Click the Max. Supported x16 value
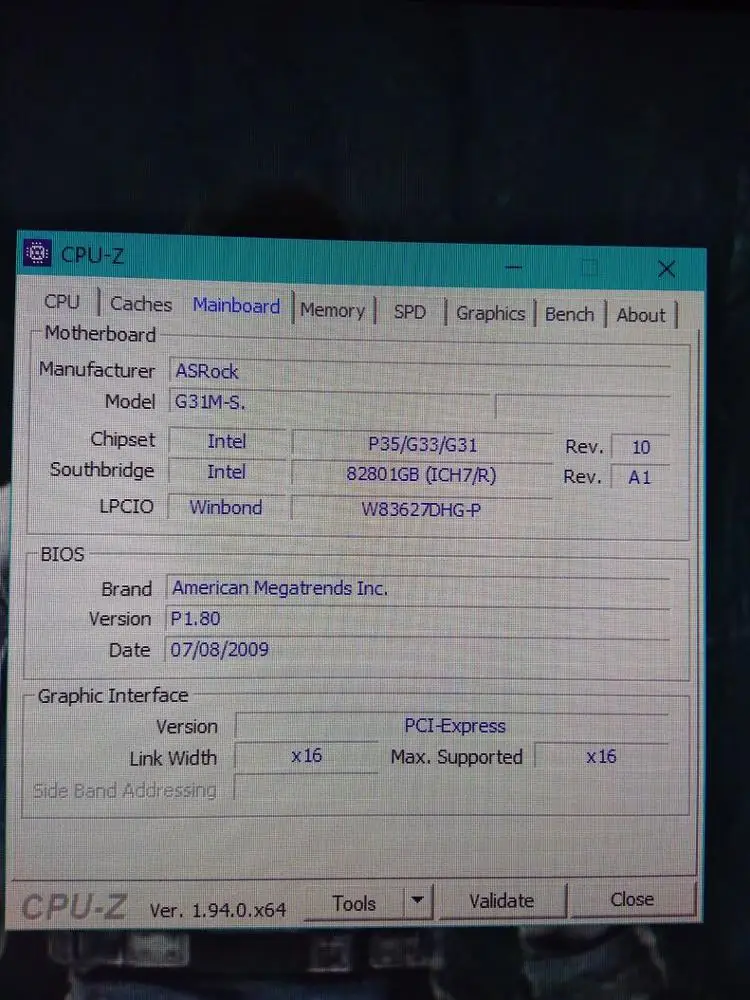750x1000 pixels. [601, 757]
